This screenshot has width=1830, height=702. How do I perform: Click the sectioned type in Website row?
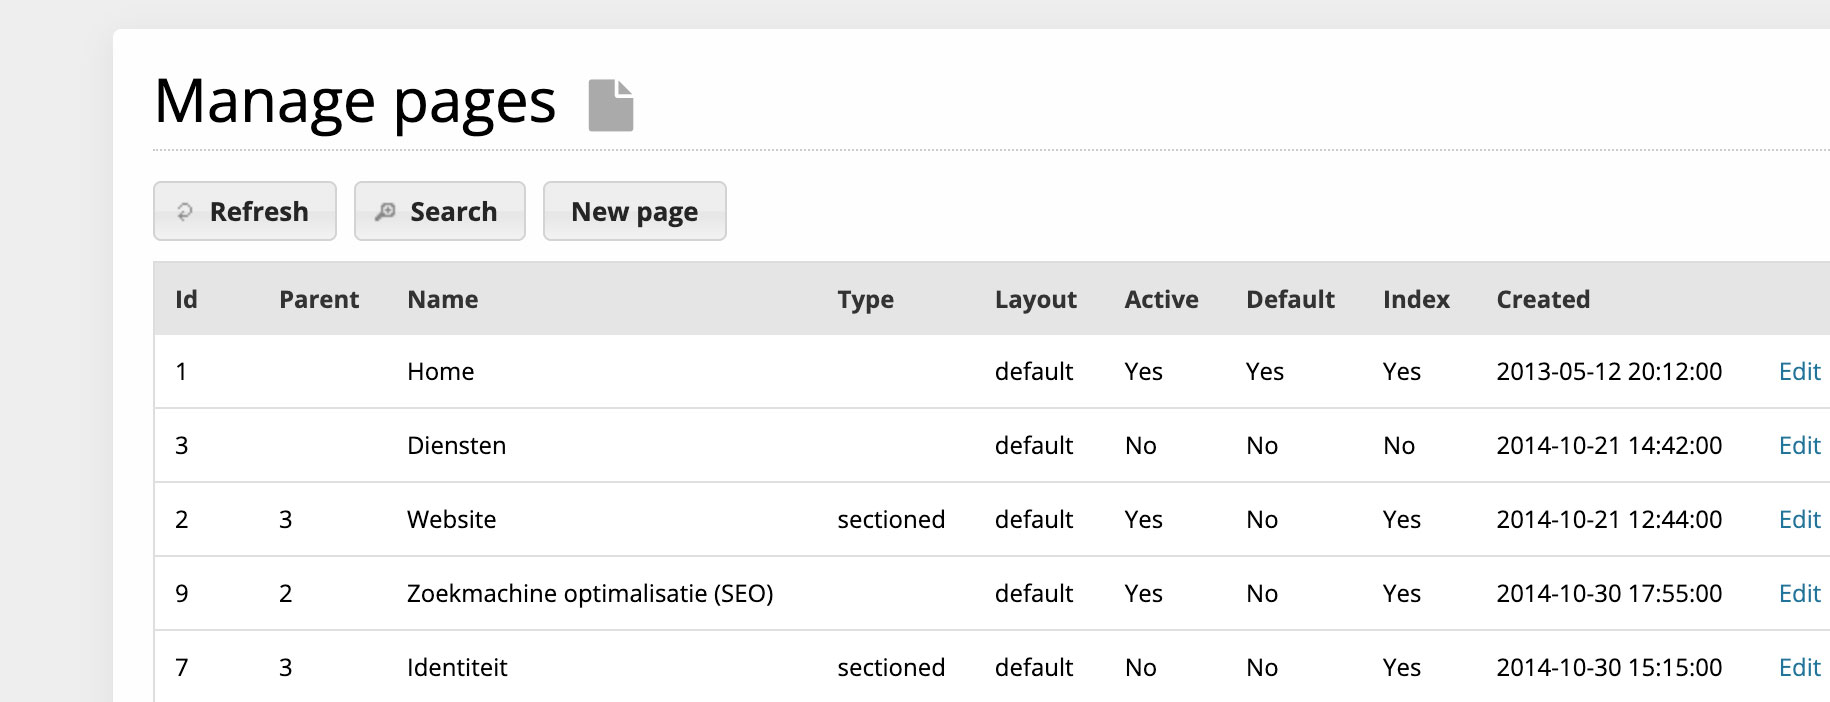pyautogui.click(x=891, y=519)
